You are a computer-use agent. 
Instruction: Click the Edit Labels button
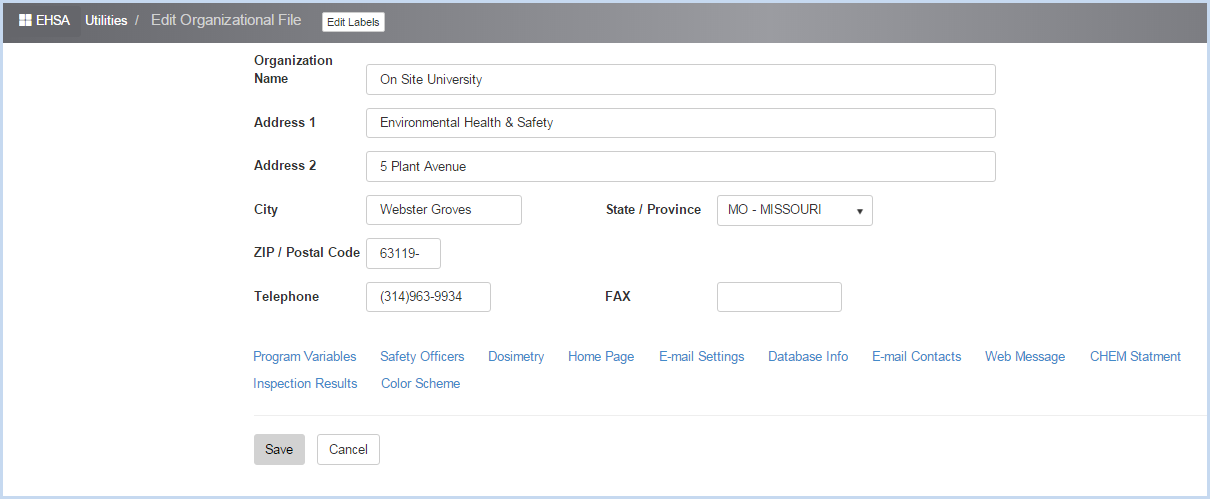[353, 22]
